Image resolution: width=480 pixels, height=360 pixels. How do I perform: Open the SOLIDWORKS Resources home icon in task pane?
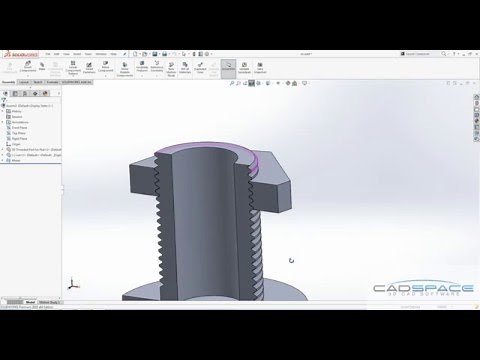(x=477, y=97)
